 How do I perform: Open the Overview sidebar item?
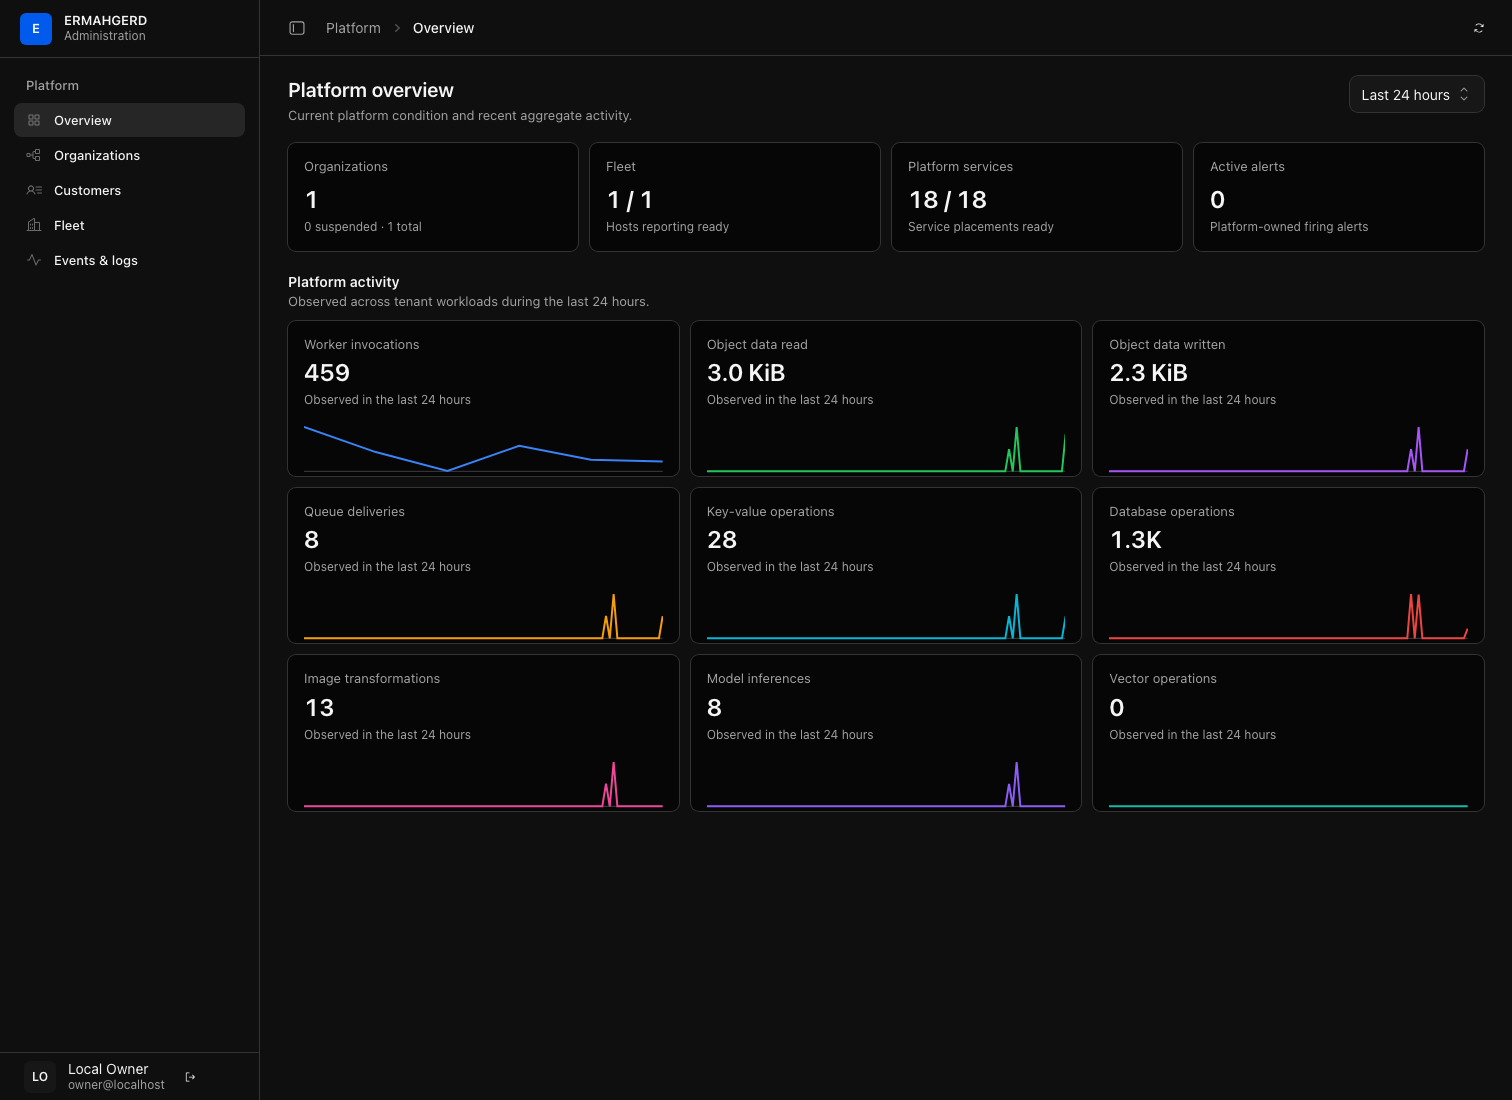(x=129, y=120)
